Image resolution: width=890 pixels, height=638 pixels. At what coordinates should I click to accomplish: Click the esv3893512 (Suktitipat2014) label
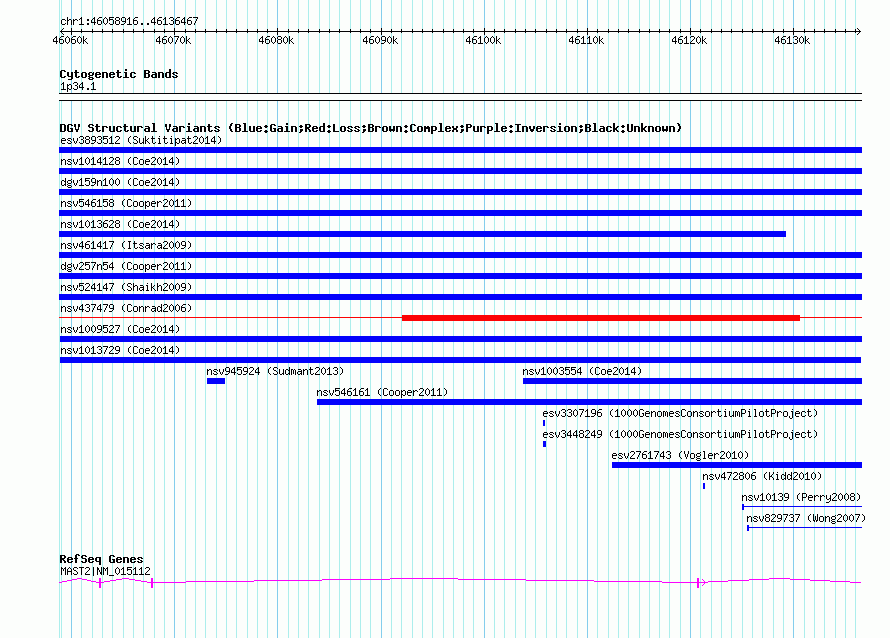coord(140,140)
